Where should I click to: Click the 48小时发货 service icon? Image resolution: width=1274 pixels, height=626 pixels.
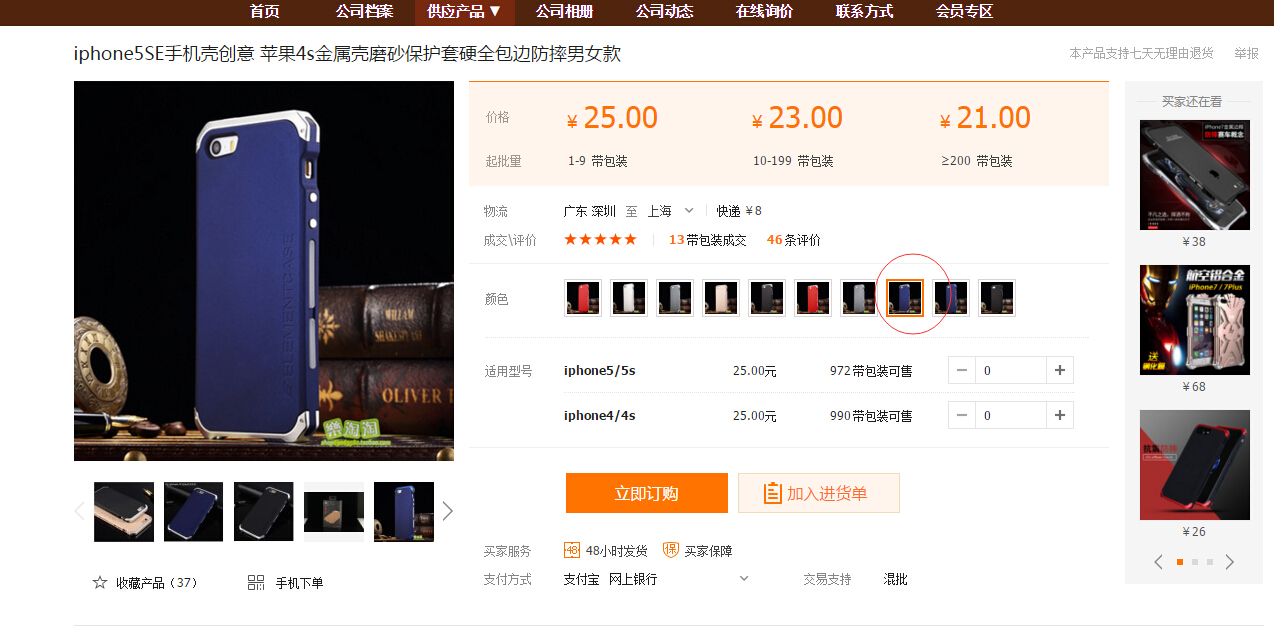[572, 550]
